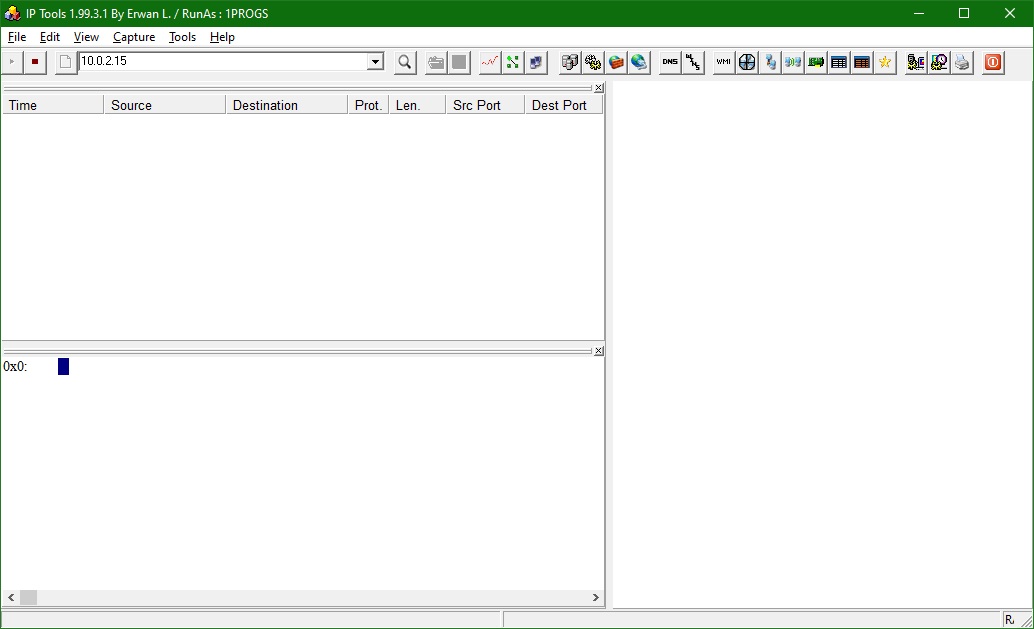Sort by the Src Port column header
The height and width of the screenshot is (629, 1034).
click(485, 105)
